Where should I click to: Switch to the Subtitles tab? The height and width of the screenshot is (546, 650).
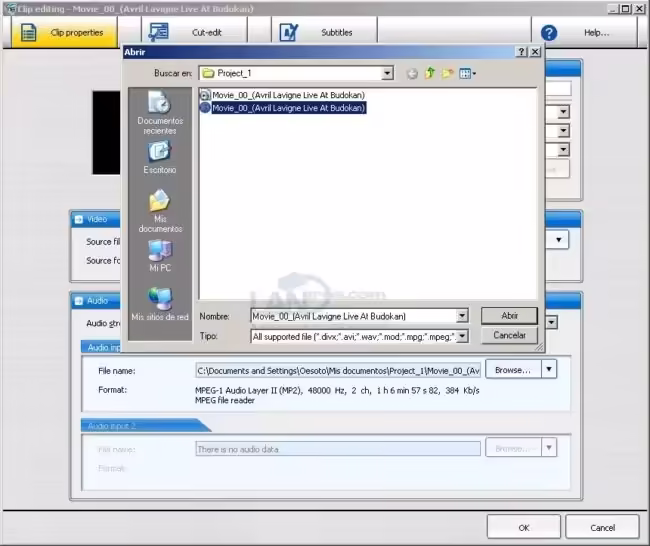click(324, 32)
